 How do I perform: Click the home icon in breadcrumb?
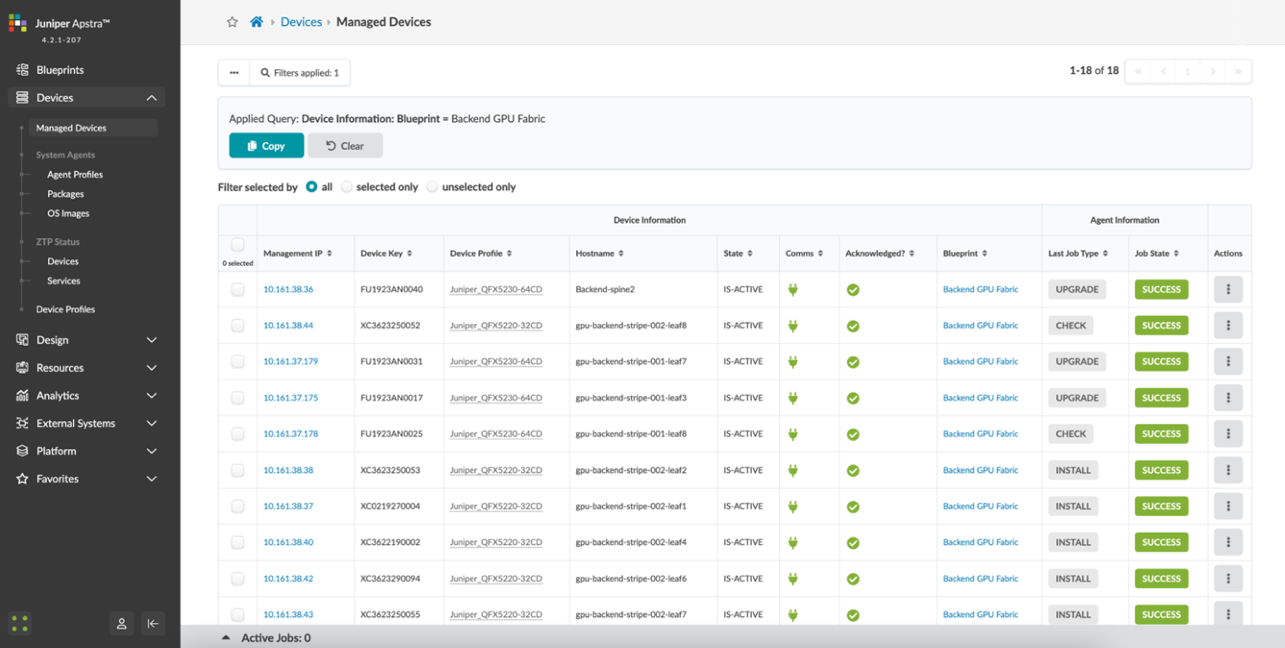pyautogui.click(x=256, y=22)
